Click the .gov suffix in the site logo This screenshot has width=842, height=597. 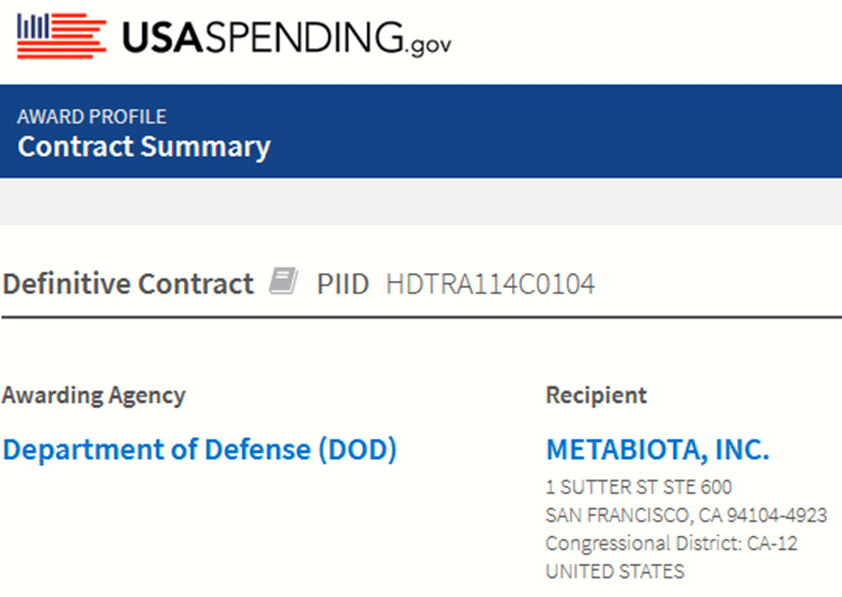[429, 45]
